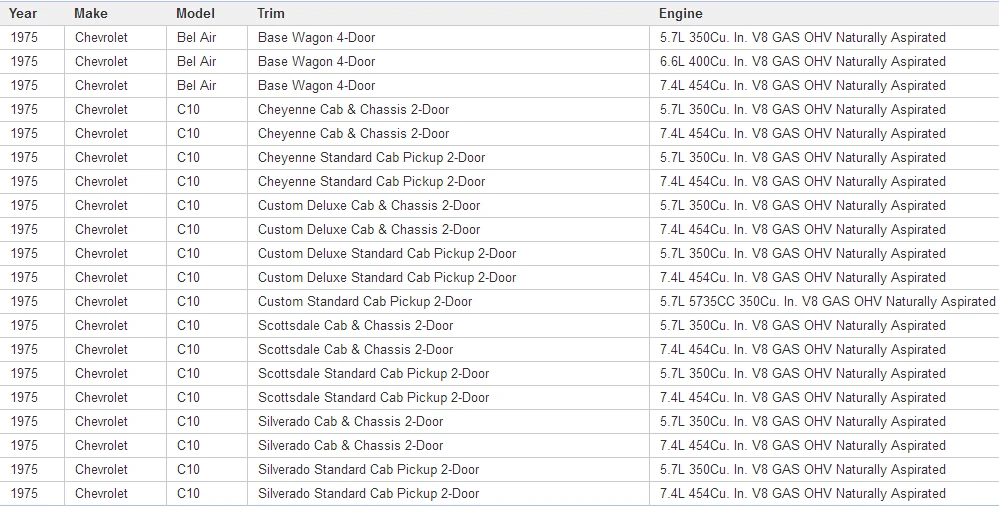Click Silverado Standard Cab Pickup trim in 7.4L row
The height and width of the screenshot is (507, 999).
pos(449,494)
